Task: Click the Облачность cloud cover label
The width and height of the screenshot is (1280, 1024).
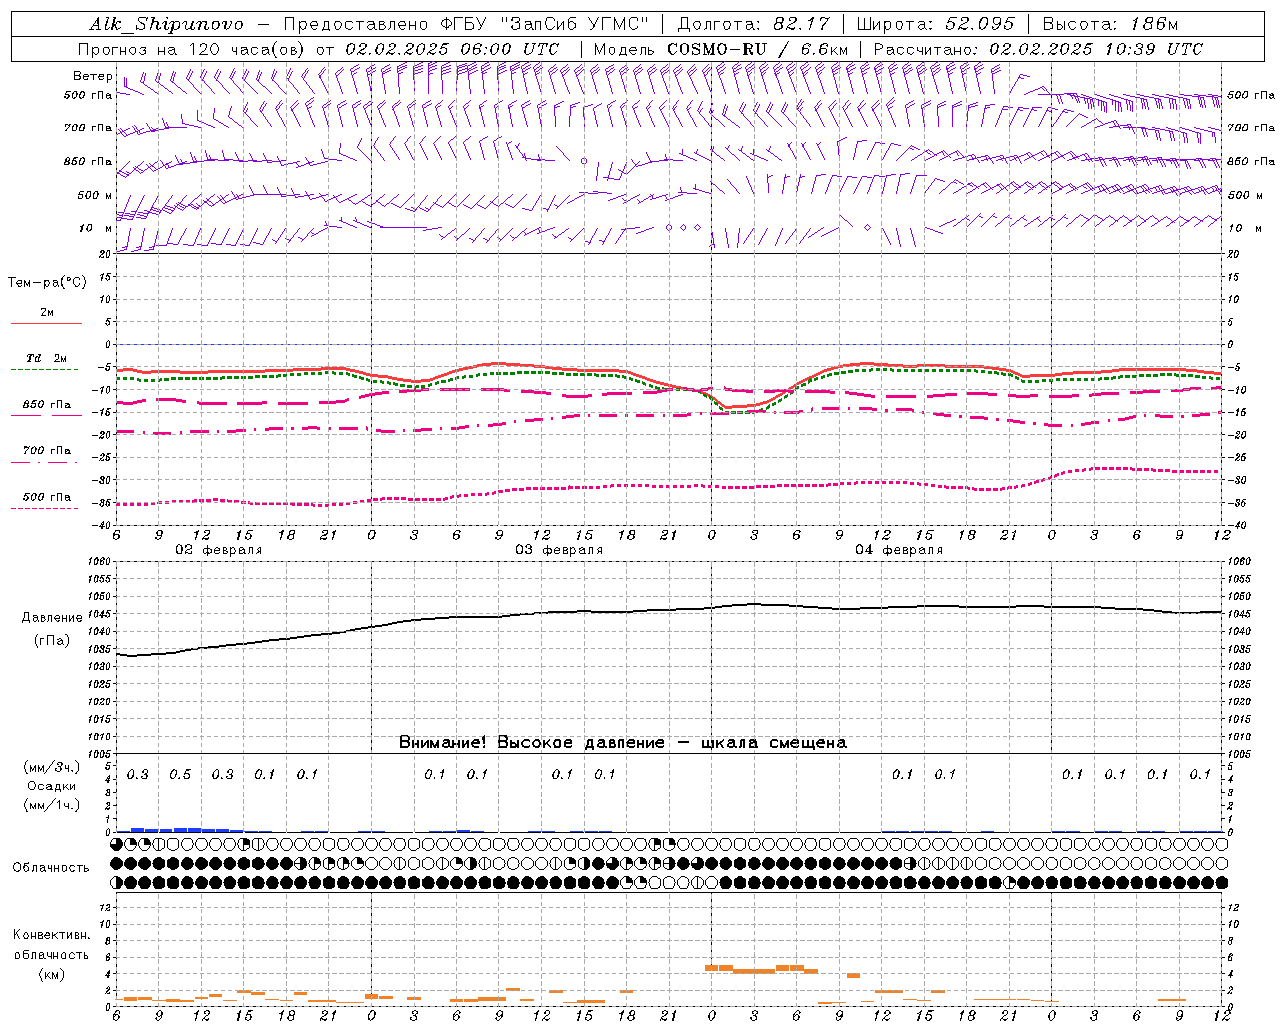Action: 51,867
